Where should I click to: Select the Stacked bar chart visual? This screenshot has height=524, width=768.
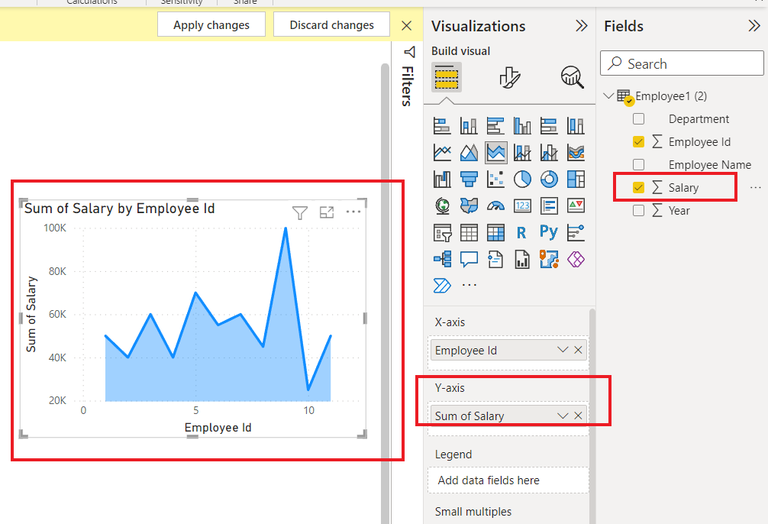point(442,126)
